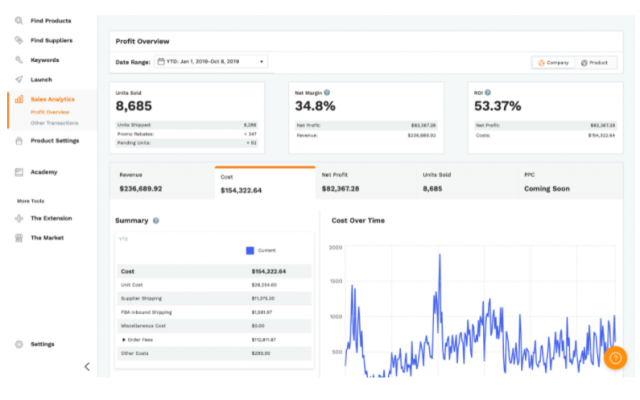640x400 pixels.
Task: Select the Net Profit tab
Action: click(366, 182)
